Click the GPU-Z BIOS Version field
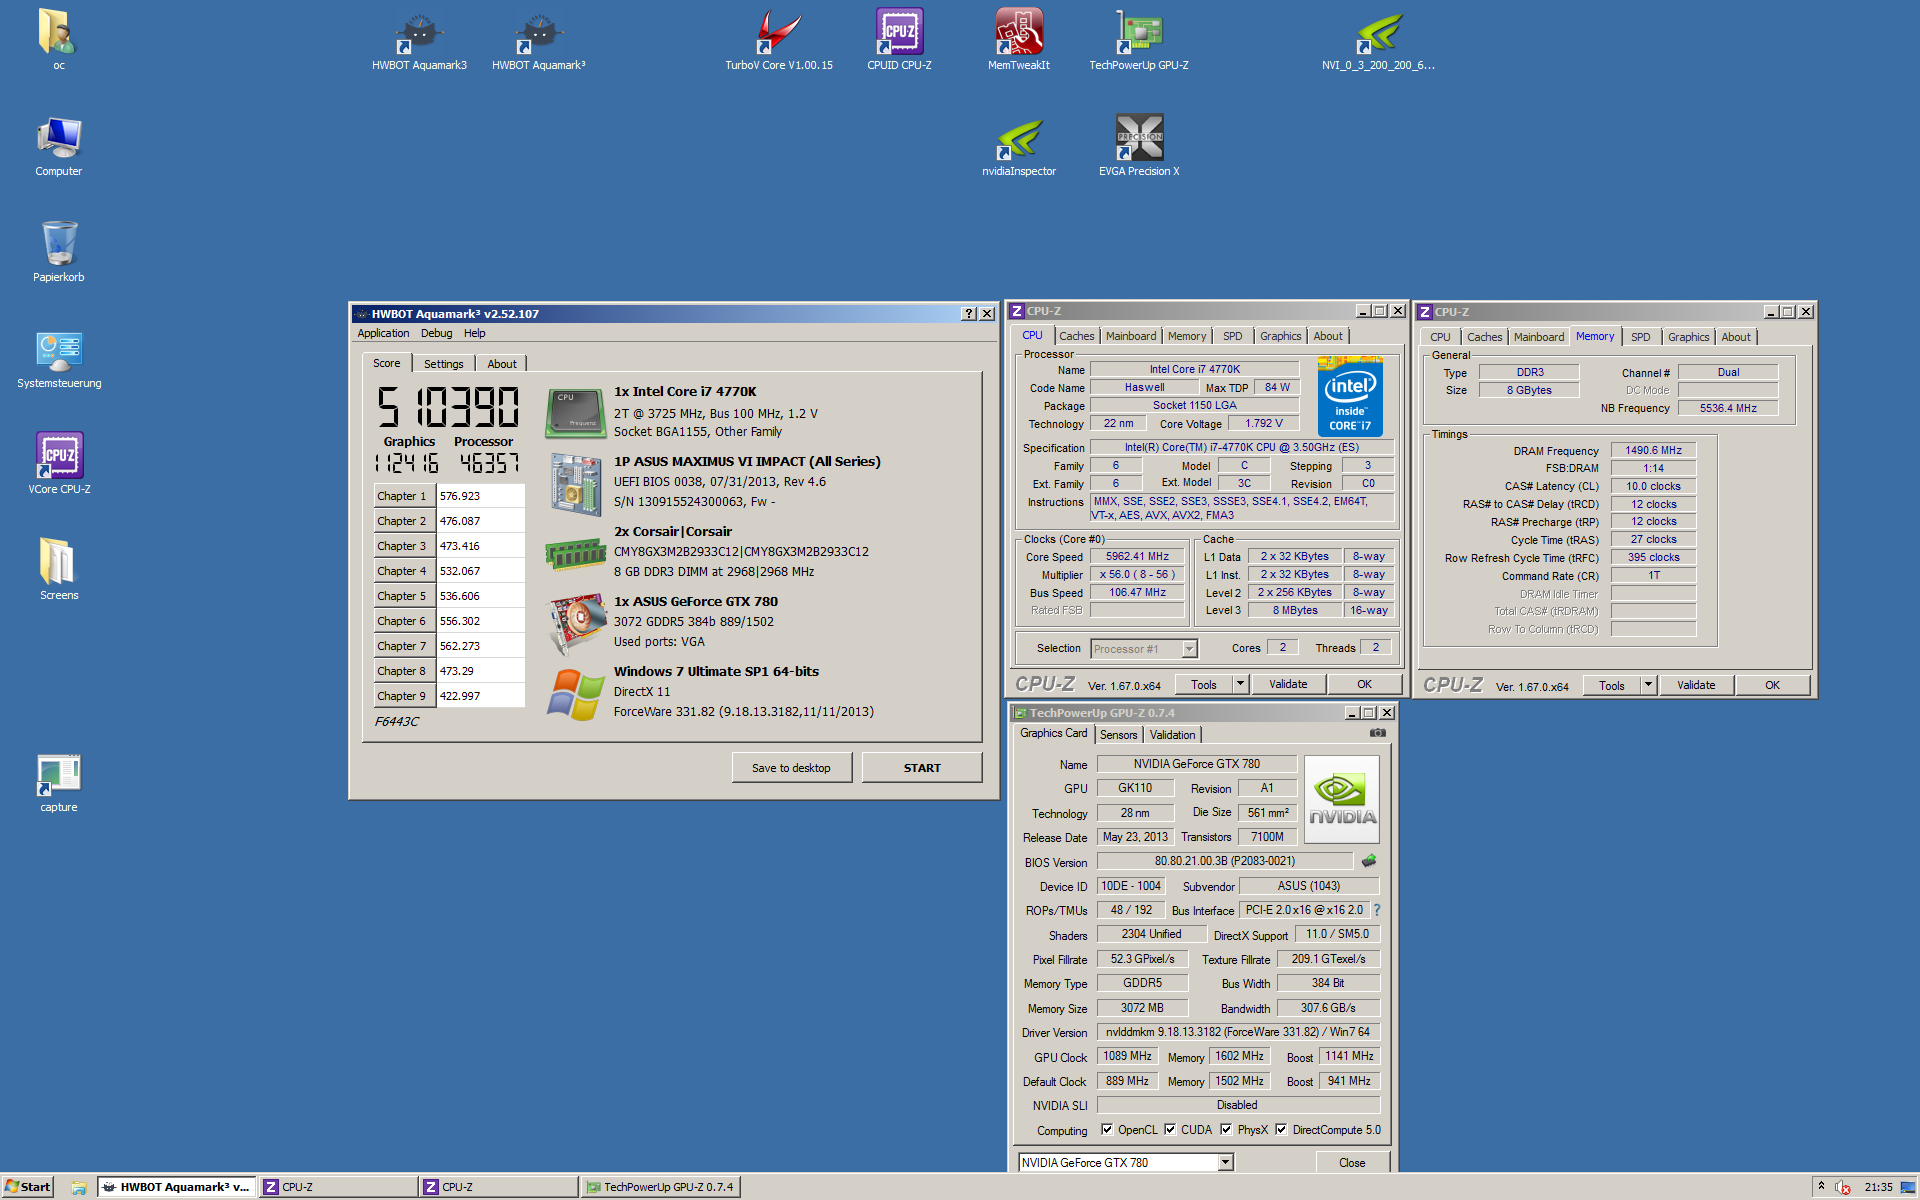Image resolution: width=1920 pixels, height=1200 pixels. pyautogui.click(x=1224, y=861)
